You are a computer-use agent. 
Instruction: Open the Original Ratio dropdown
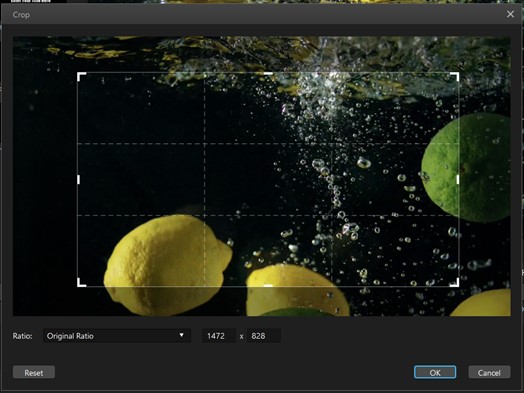pos(117,336)
